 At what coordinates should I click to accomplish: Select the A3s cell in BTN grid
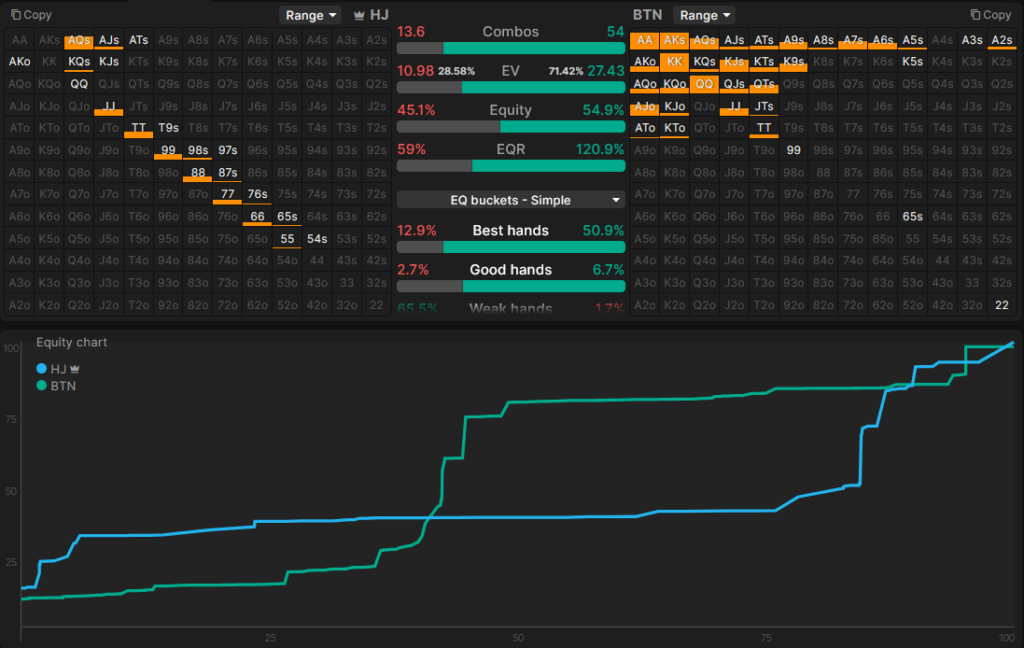click(972, 40)
